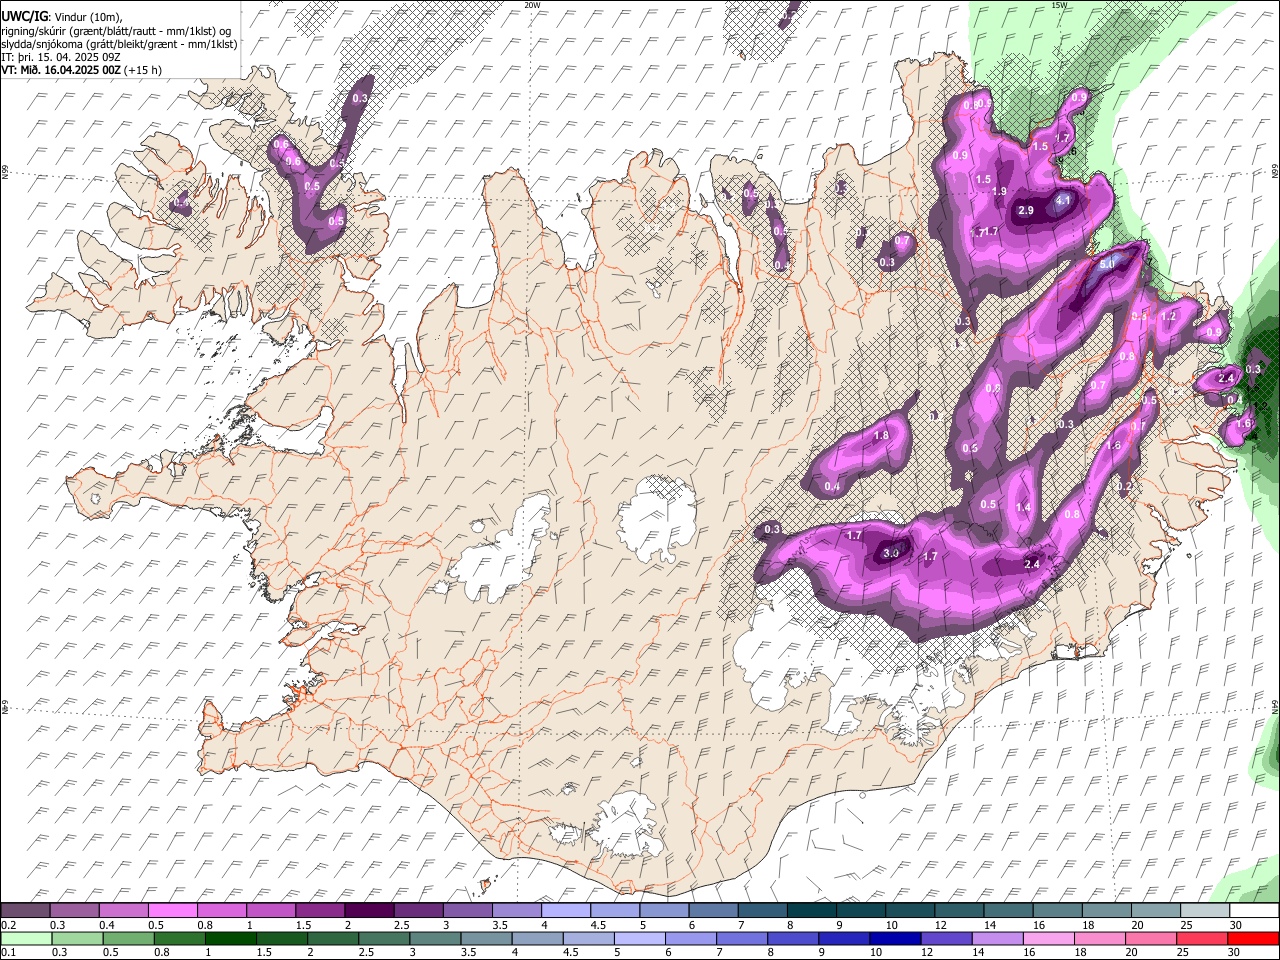The image size is (1280, 960).
Task: Click the purple 12 swatch in lower legend row
Action: (x=946, y=939)
